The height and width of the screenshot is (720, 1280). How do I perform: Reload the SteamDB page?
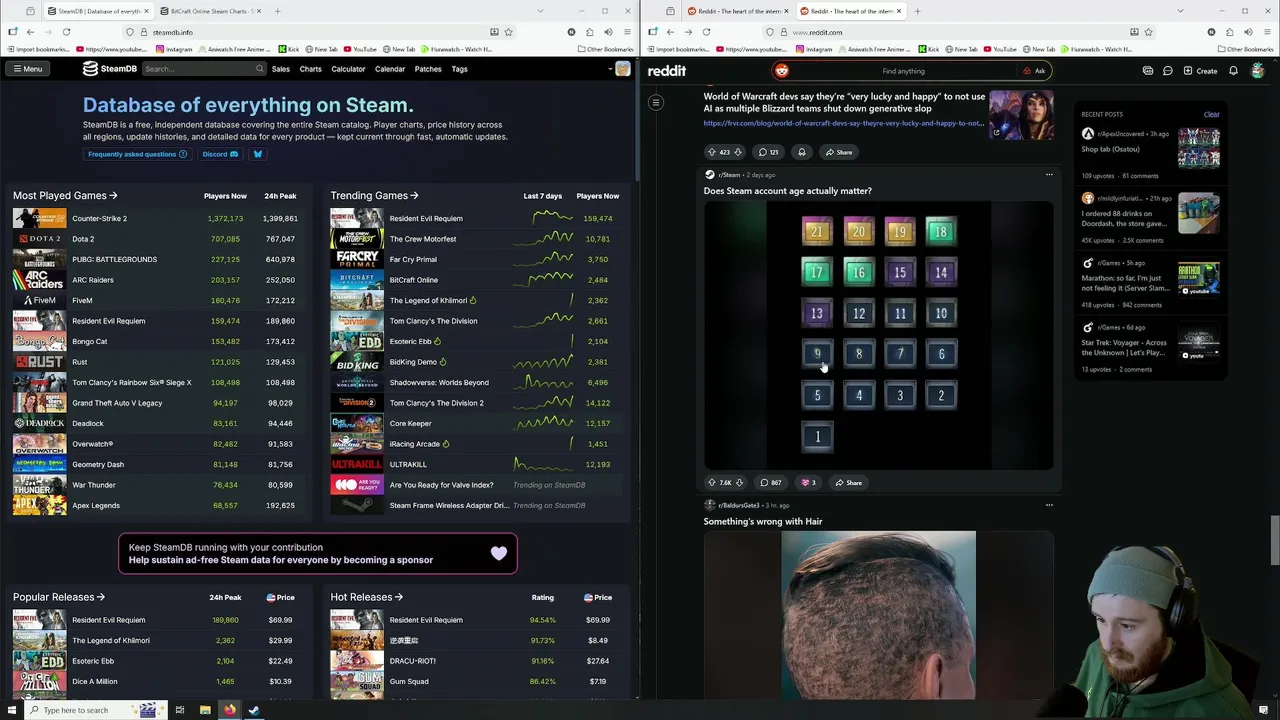pos(66,32)
